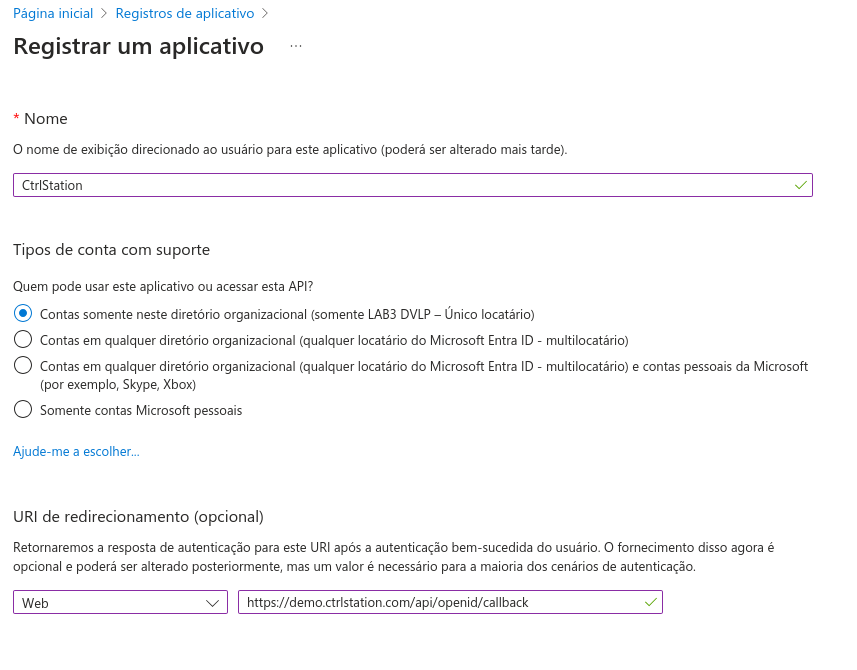The image size is (857, 670).
Task: Click the chevron after Registros de aplicativo breadcrumb
Action: (x=264, y=14)
